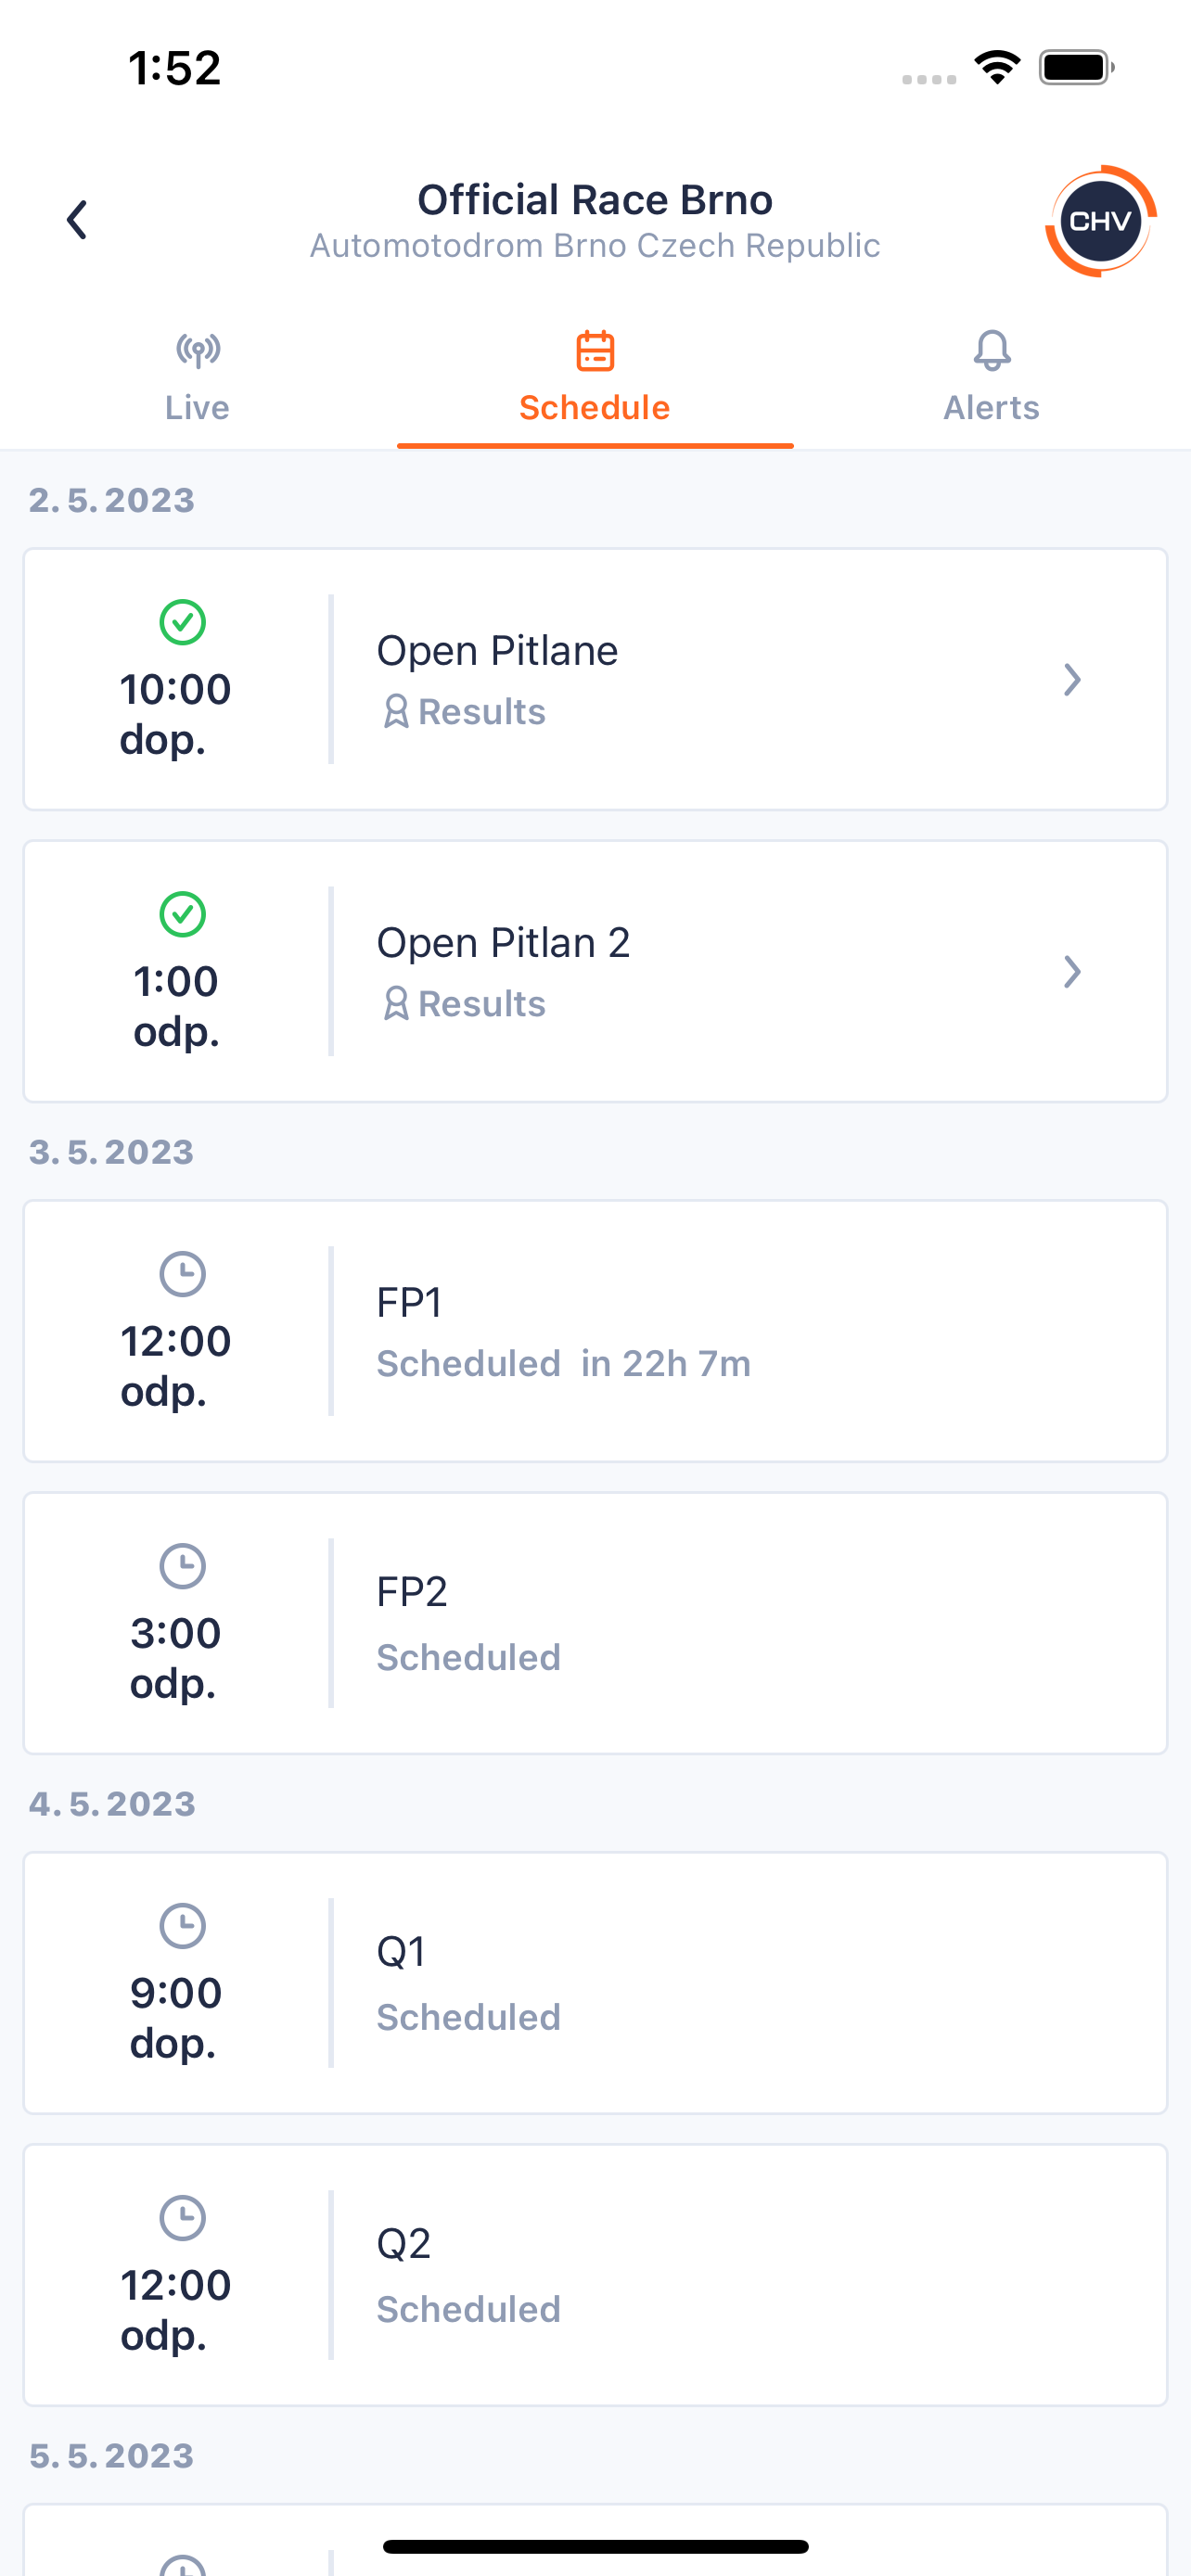The image size is (1191, 2576).
Task: Select the FP2 scheduled session card
Action: (595, 1623)
